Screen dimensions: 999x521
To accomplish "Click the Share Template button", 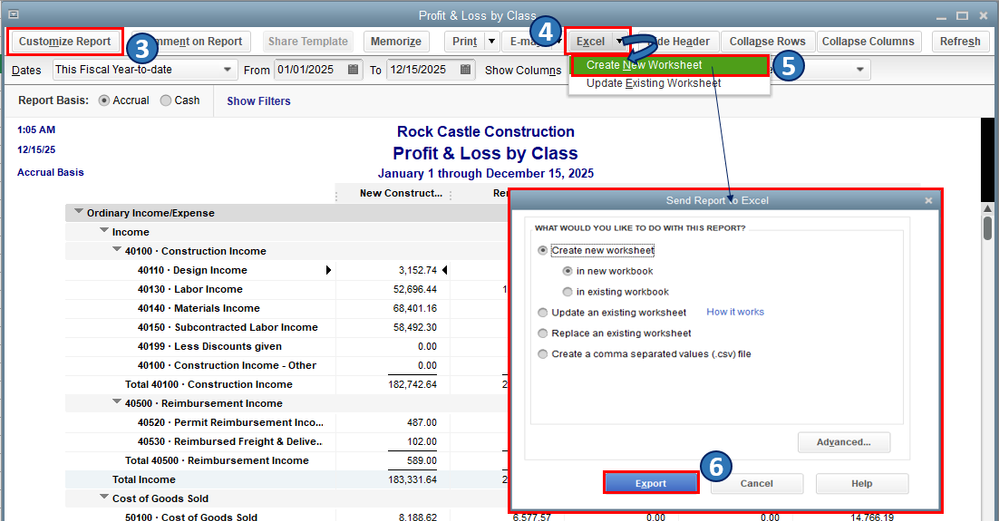I will (x=308, y=41).
